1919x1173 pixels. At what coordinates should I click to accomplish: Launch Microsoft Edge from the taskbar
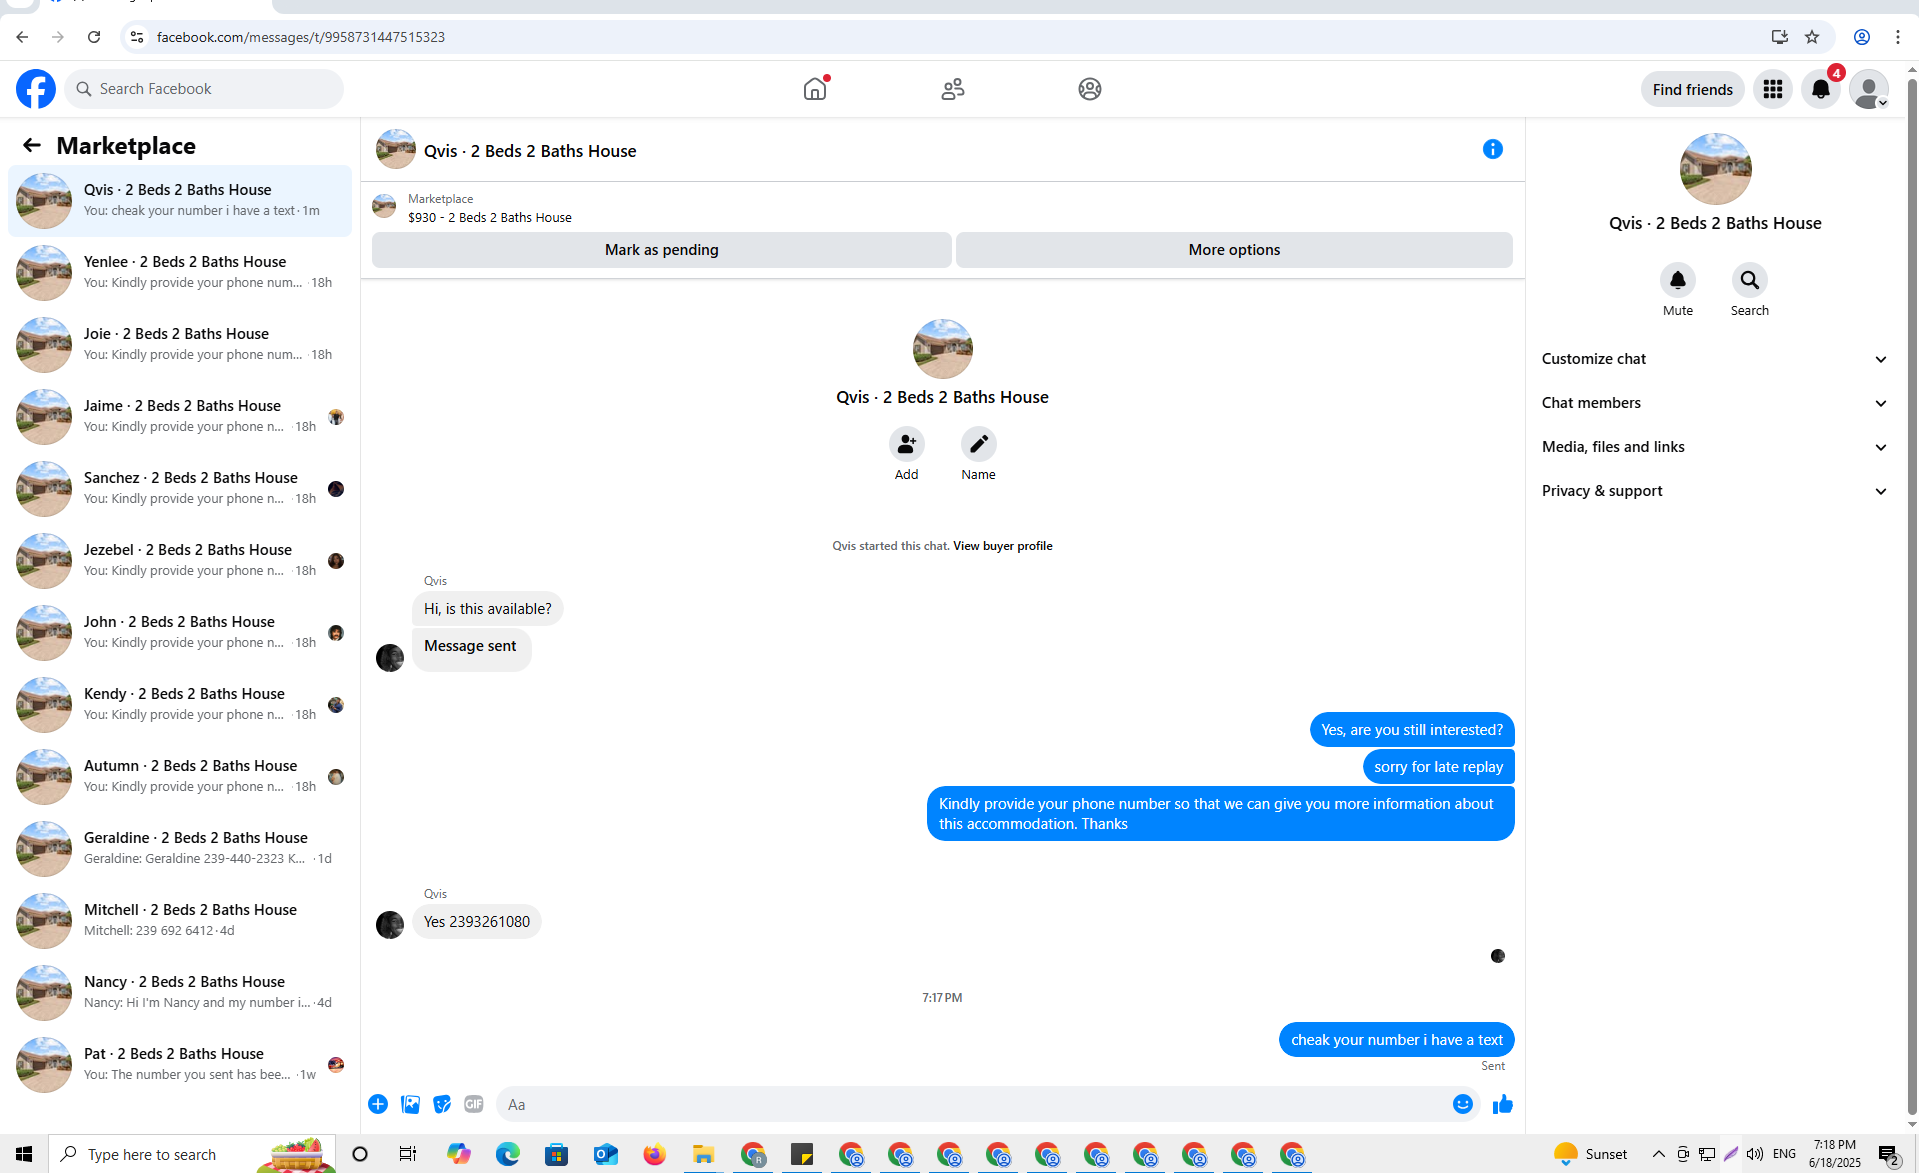pyautogui.click(x=508, y=1154)
